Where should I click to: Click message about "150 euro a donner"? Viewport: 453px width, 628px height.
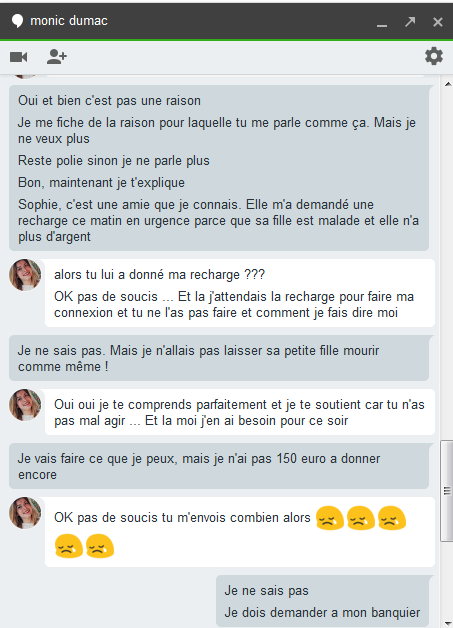(199, 466)
